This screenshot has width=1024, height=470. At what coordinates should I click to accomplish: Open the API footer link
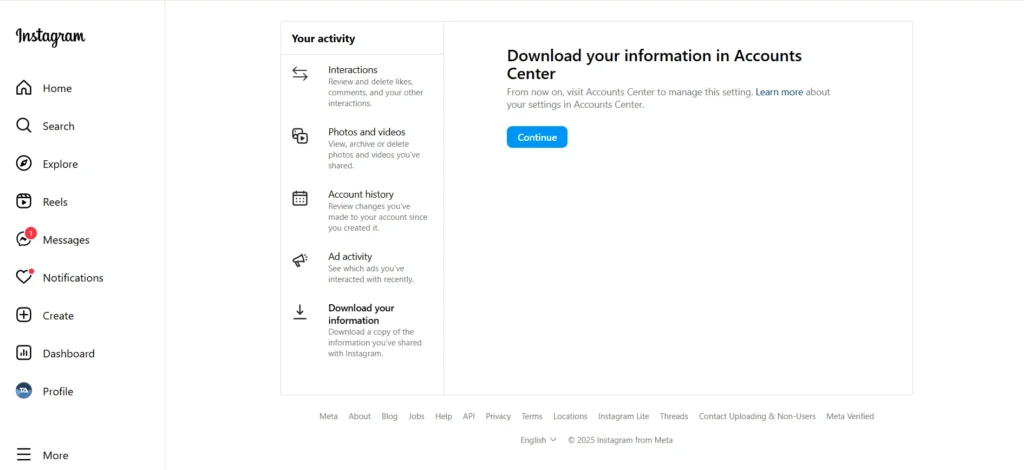tap(468, 416)
